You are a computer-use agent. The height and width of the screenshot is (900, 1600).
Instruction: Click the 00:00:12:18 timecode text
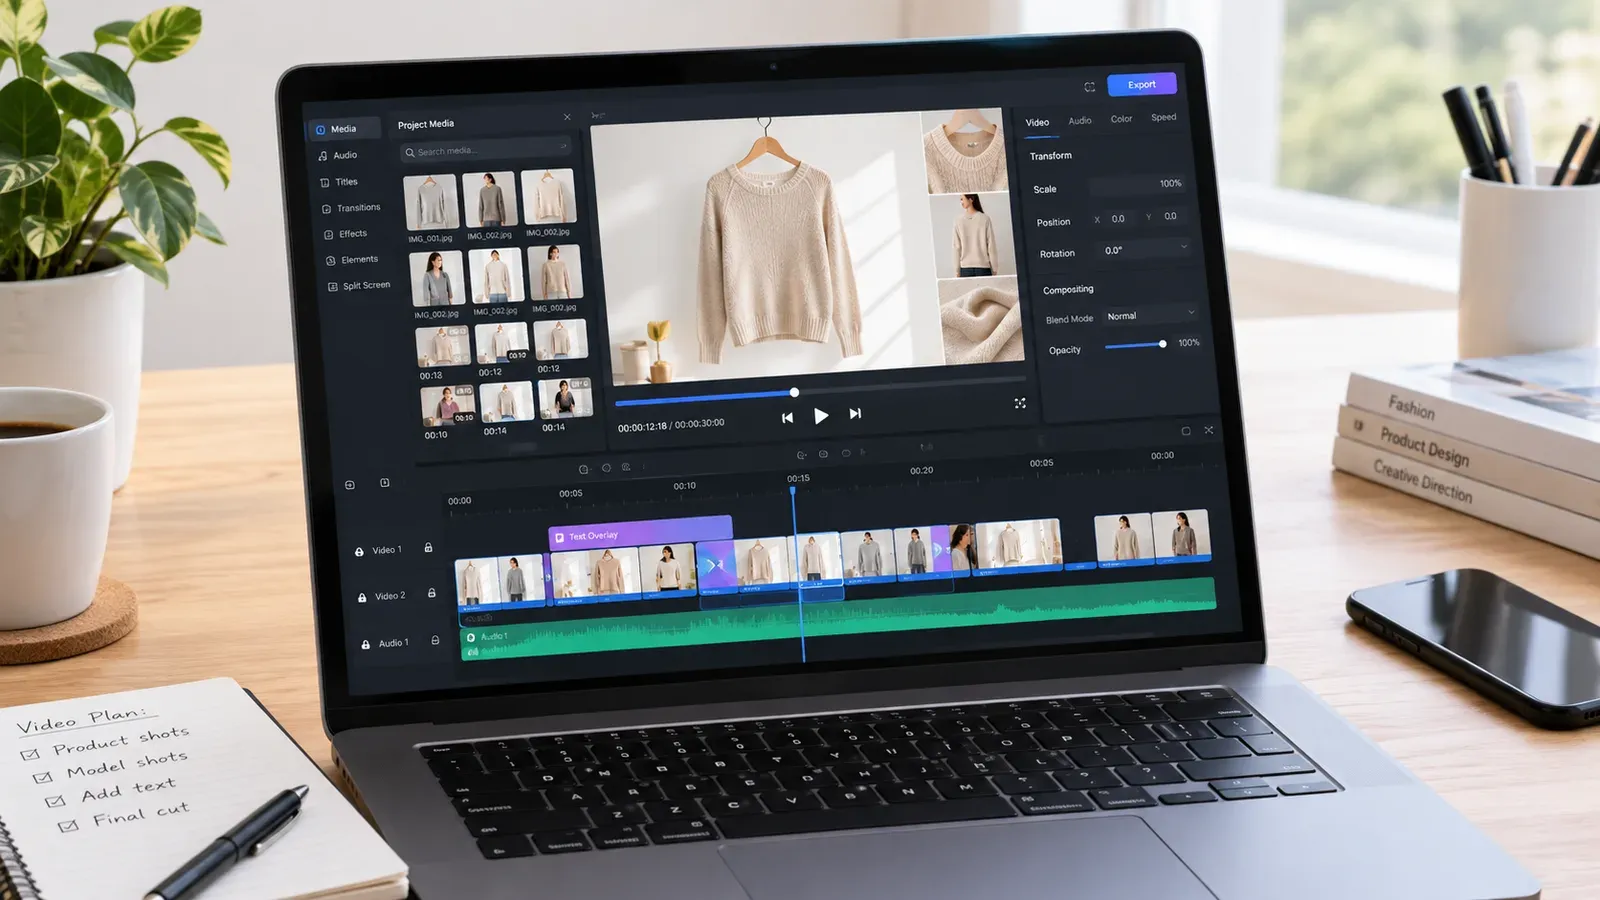[642, 427]
